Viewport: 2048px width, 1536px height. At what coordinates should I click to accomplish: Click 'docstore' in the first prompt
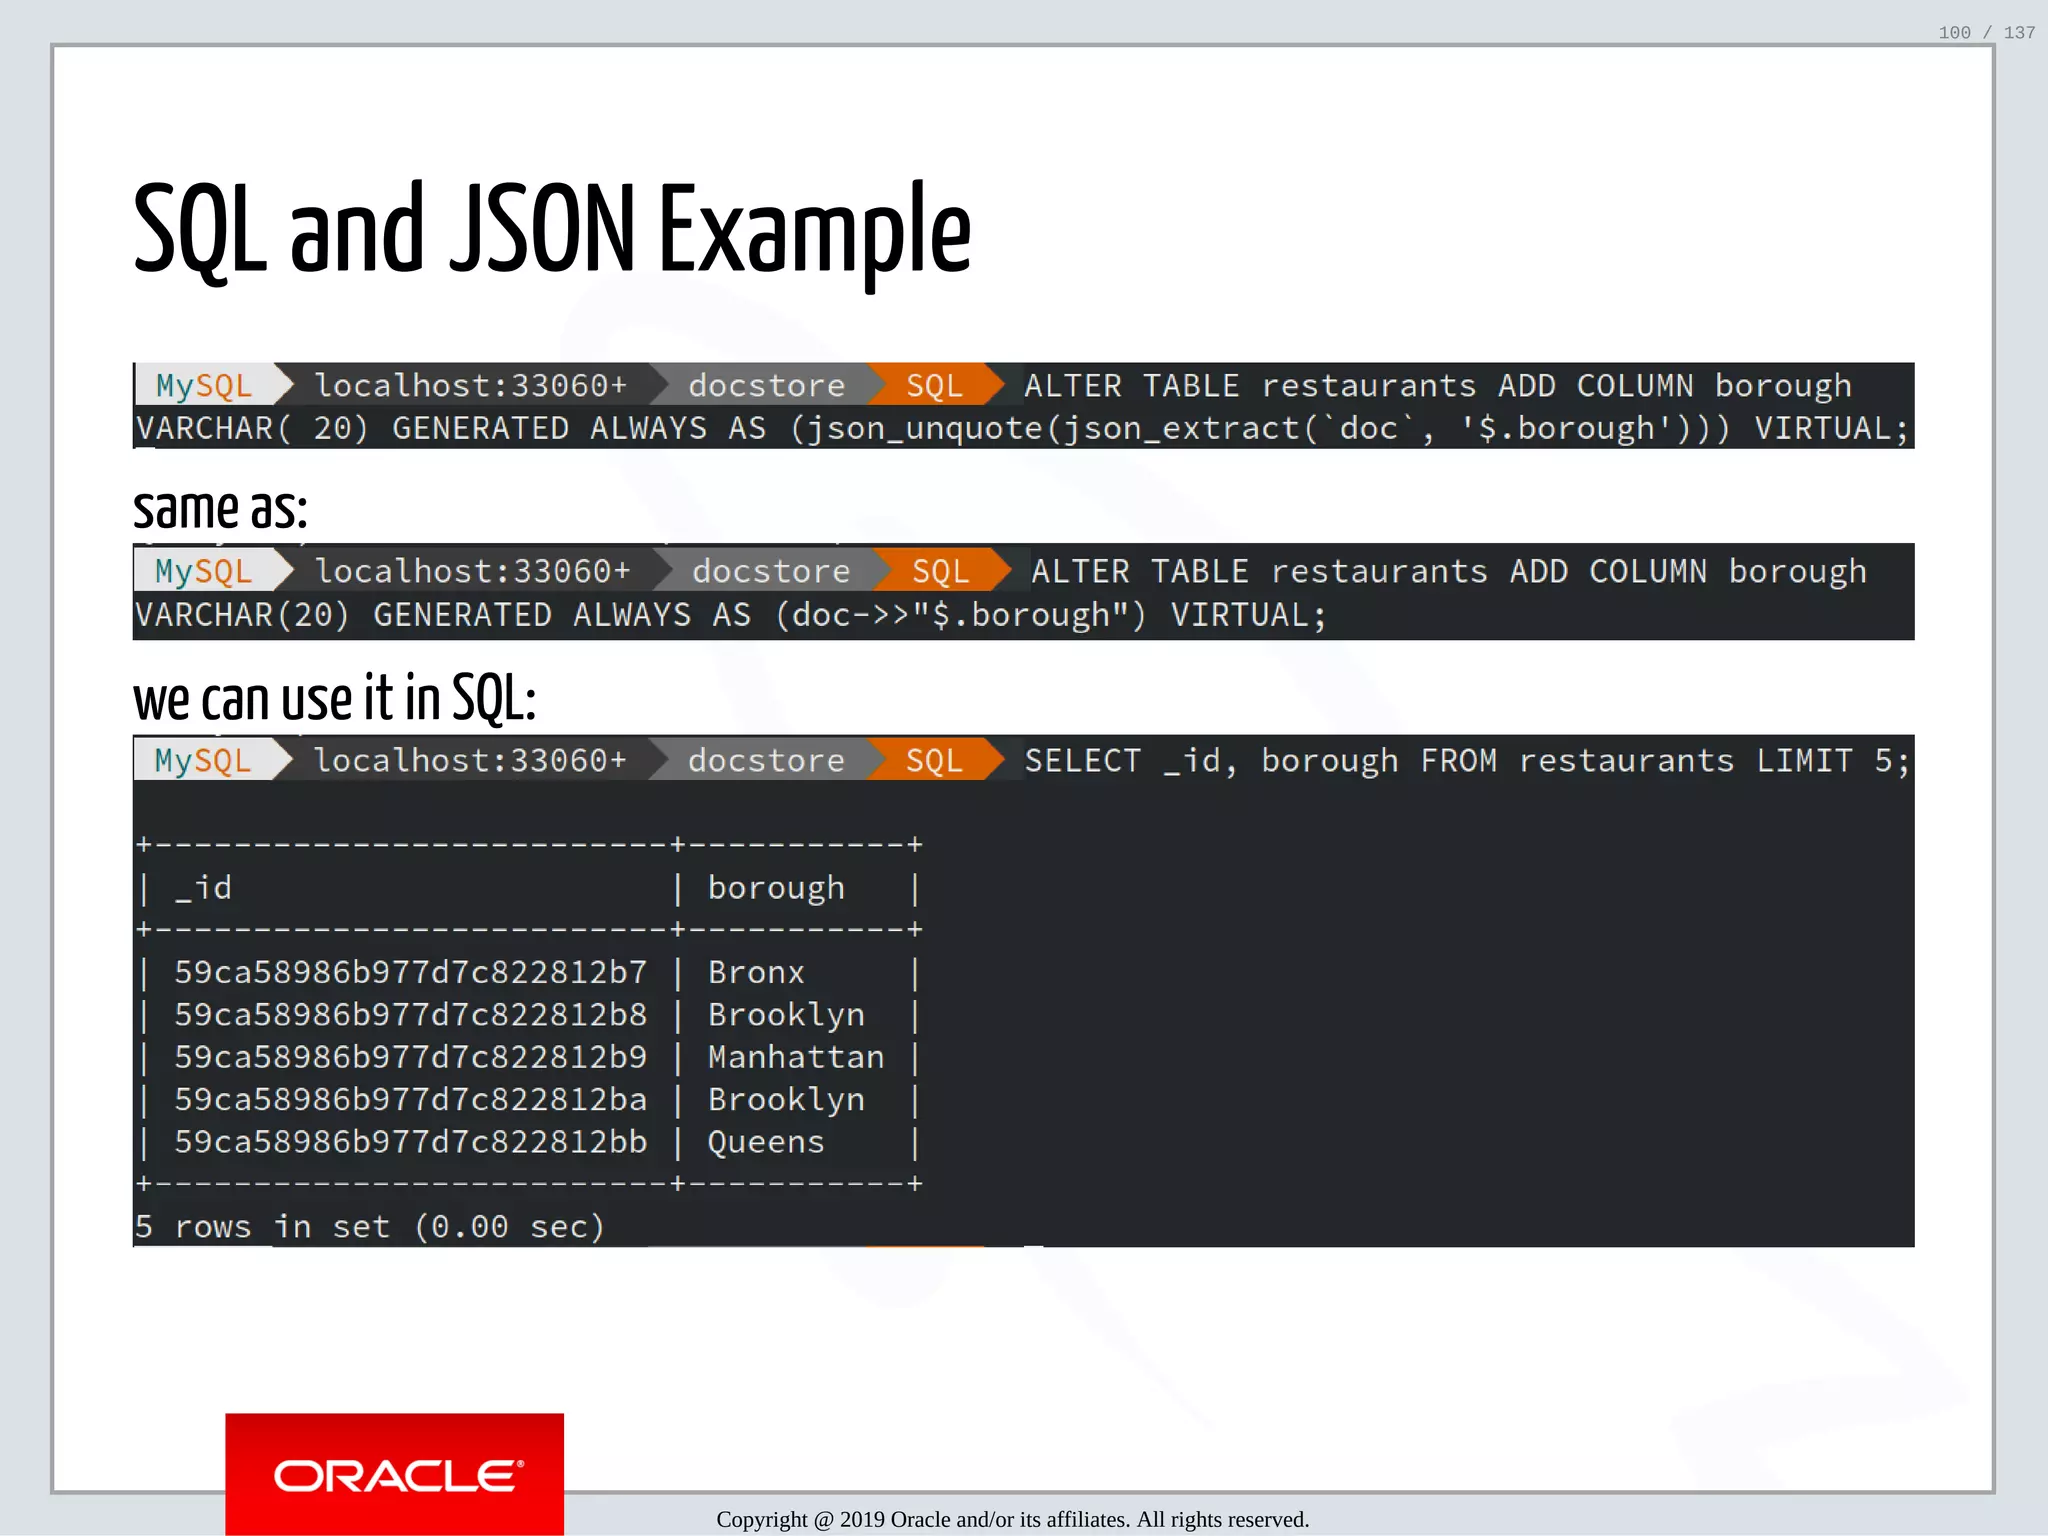(767, 385)
